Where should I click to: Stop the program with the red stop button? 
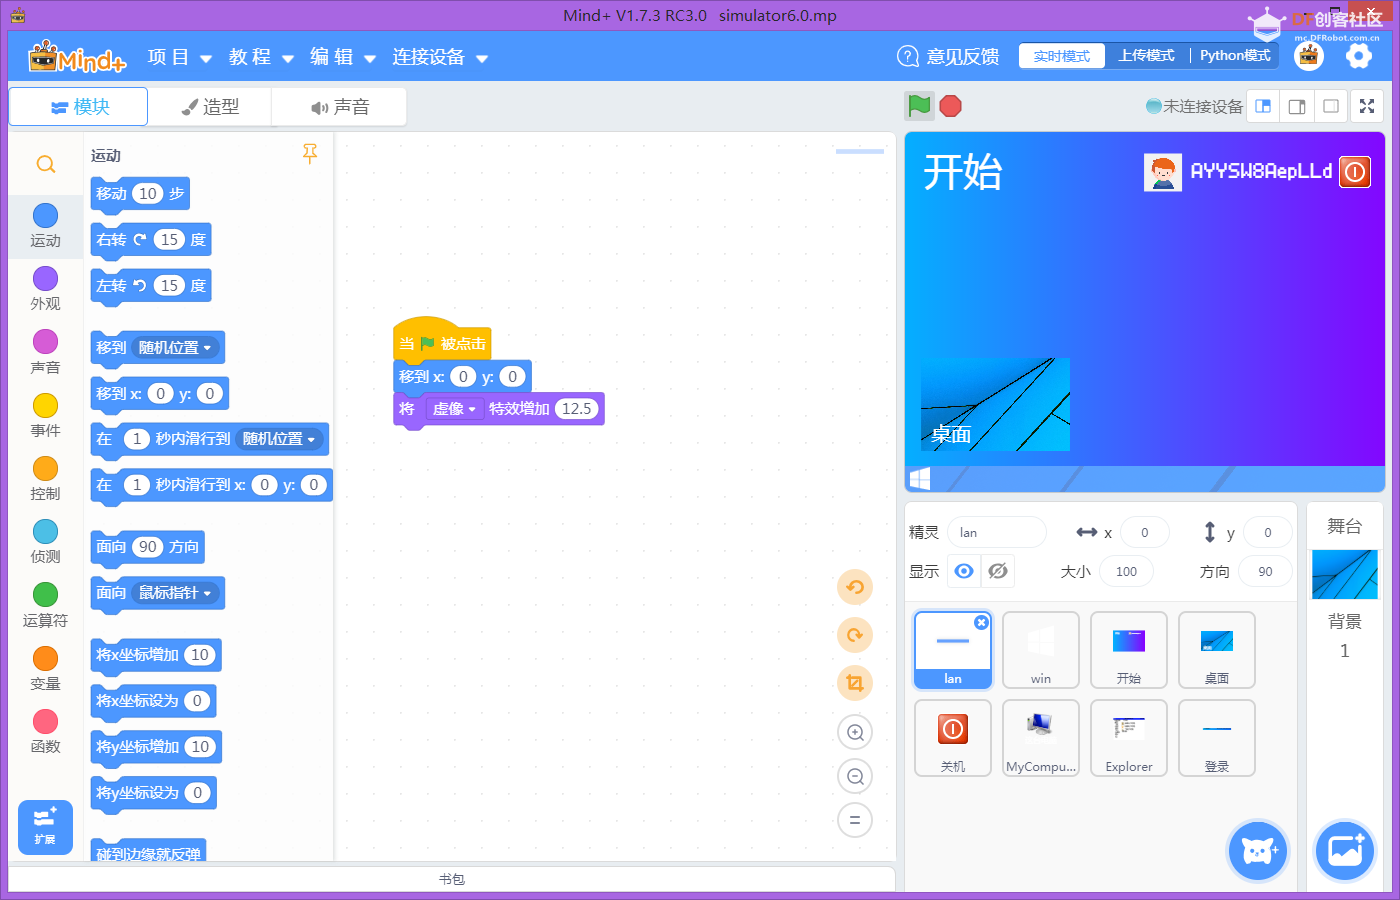(x=950, y=106)
